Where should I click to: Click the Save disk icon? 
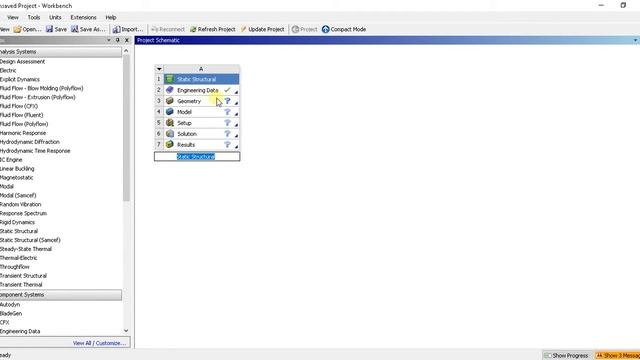(x=49, y=29)
